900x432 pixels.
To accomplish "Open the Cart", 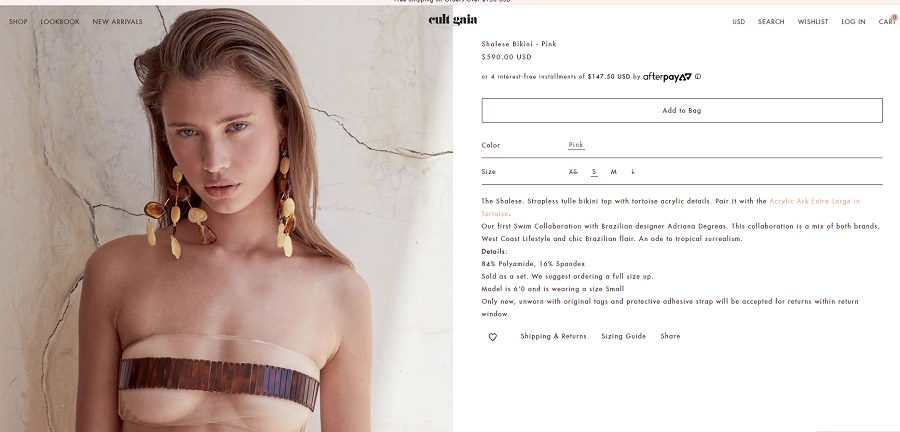I will 887,22.
